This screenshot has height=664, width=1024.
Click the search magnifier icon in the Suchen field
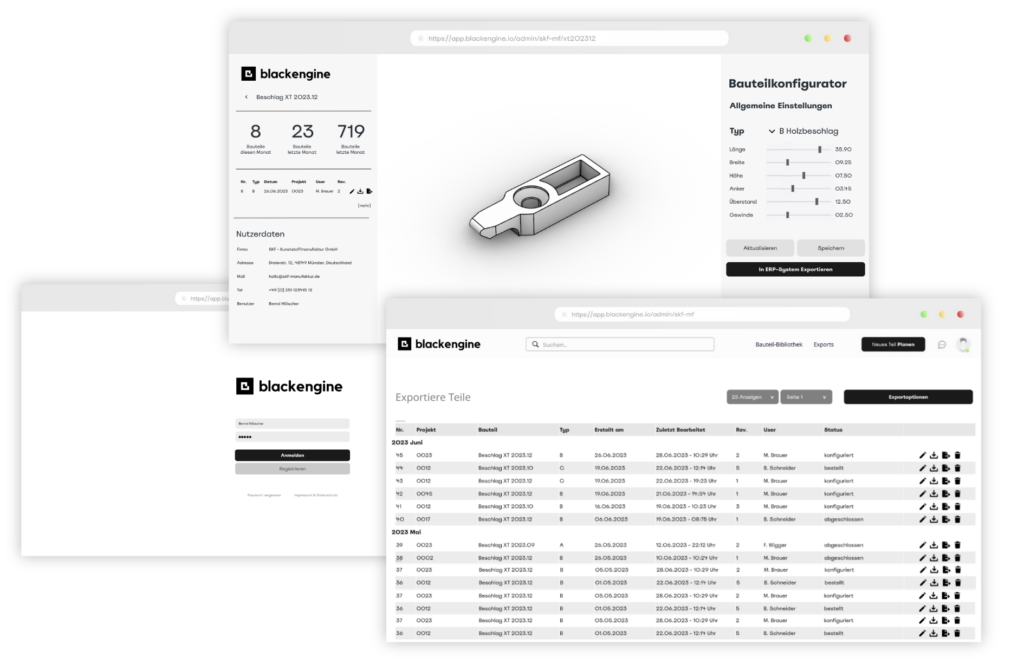[x=536, y=344]
